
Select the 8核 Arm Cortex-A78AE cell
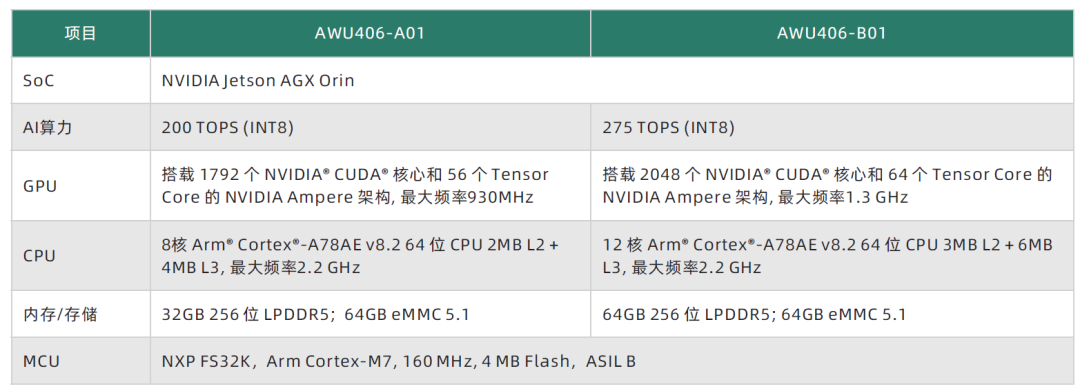click(371, 256)
